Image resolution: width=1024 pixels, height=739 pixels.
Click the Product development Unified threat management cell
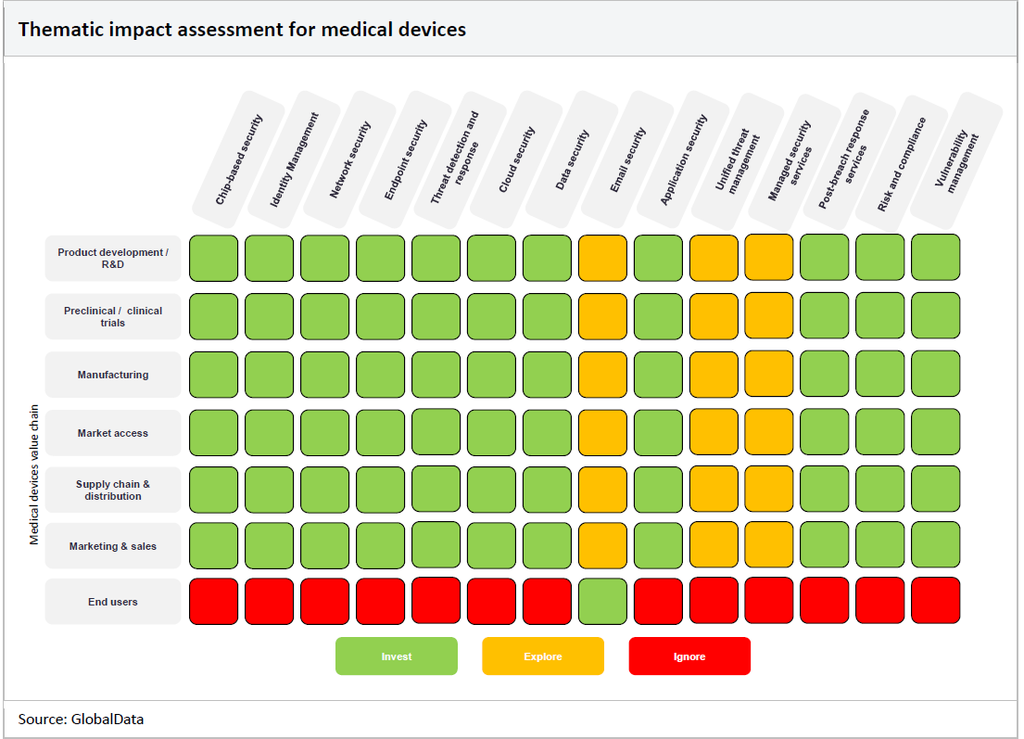coord(714,258)
